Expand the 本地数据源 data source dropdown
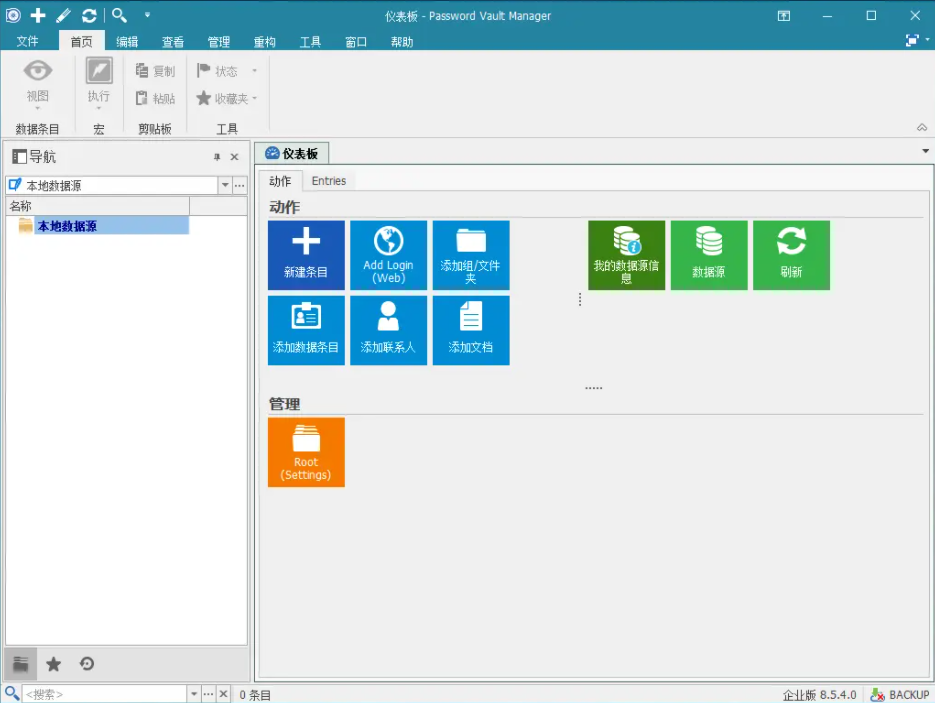Image resolution: width=935 pixels, height=703 pixels. coord(225,185)
